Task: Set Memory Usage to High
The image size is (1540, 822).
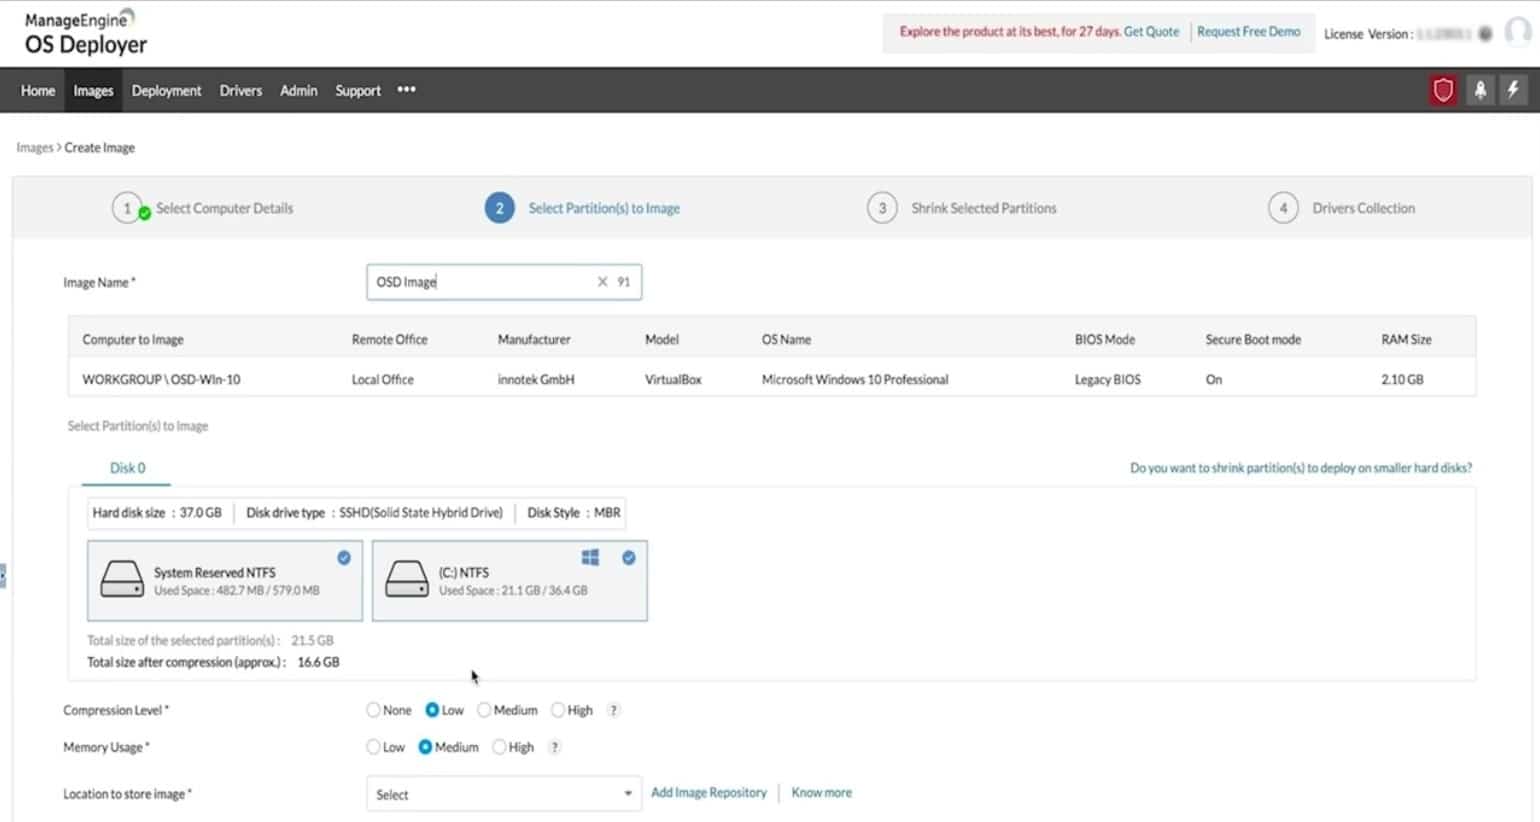Action: pos(499,747)
